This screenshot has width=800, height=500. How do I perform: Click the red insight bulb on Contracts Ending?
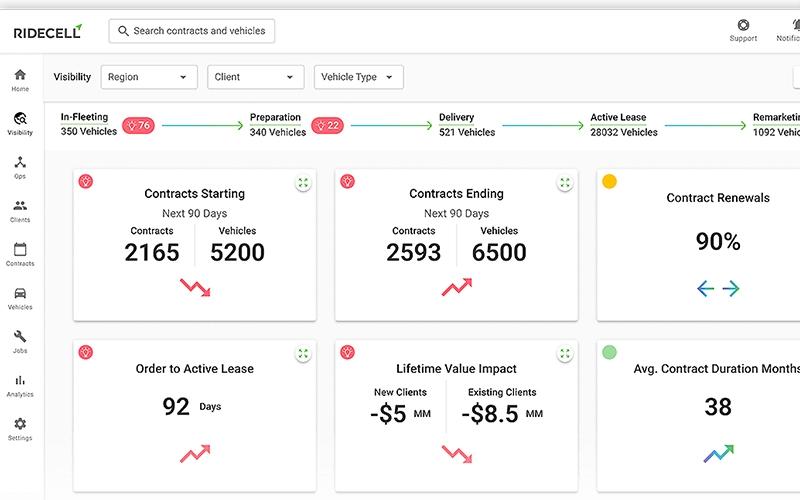click(x=347, y=181)
